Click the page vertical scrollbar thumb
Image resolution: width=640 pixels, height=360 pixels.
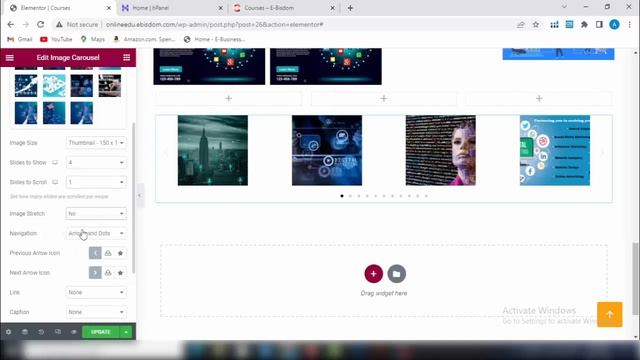pyautogui.click(x=636, y=279)
